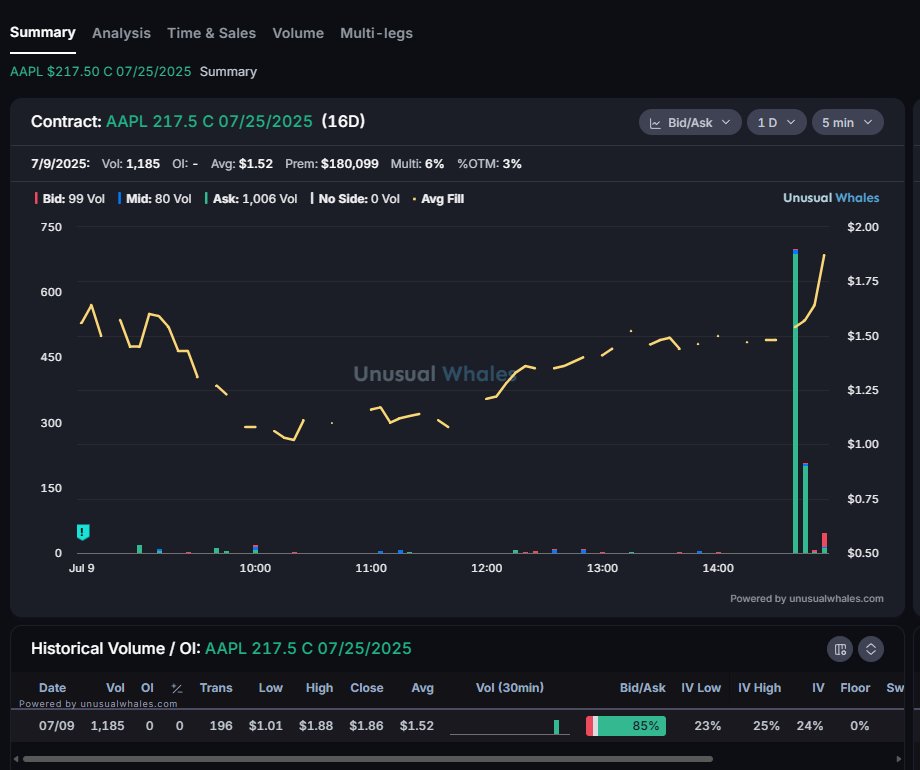This screenshot has height=770, width=920.
Task: Open the Multi-legs tab
Action: (377, 33)
